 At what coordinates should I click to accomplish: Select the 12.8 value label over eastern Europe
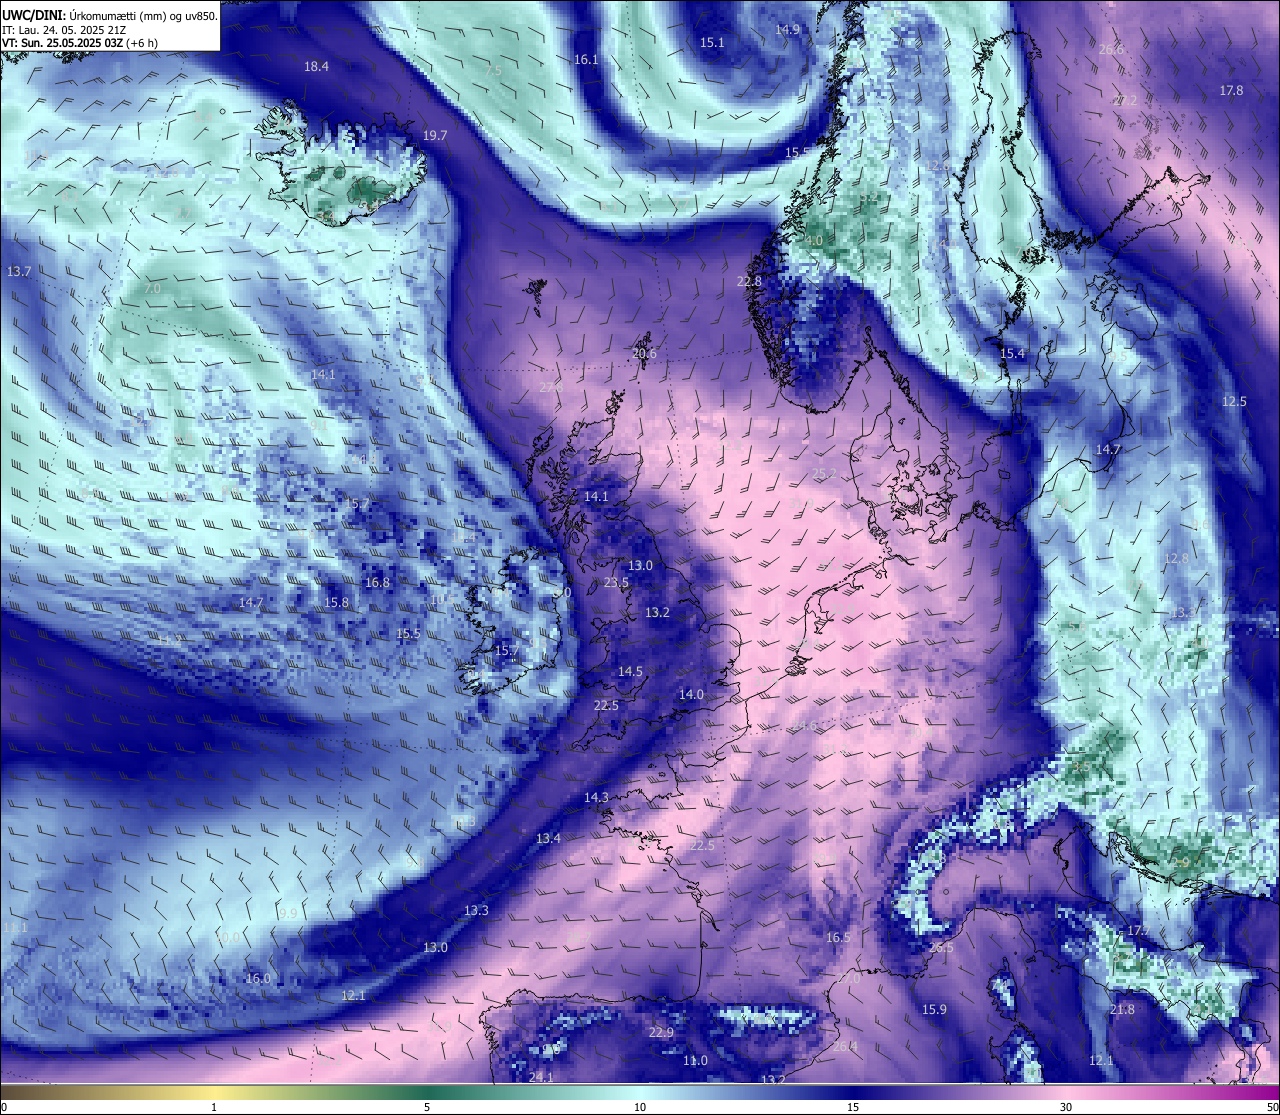tap(1177, 558)
